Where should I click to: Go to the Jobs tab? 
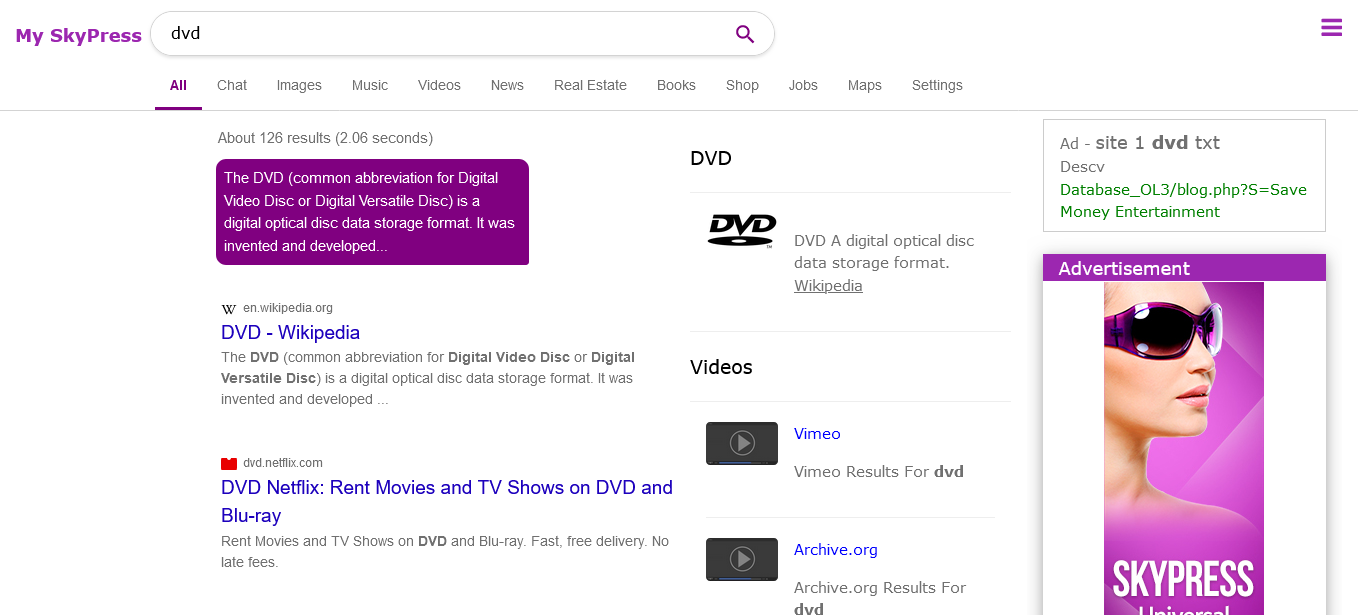803,85
